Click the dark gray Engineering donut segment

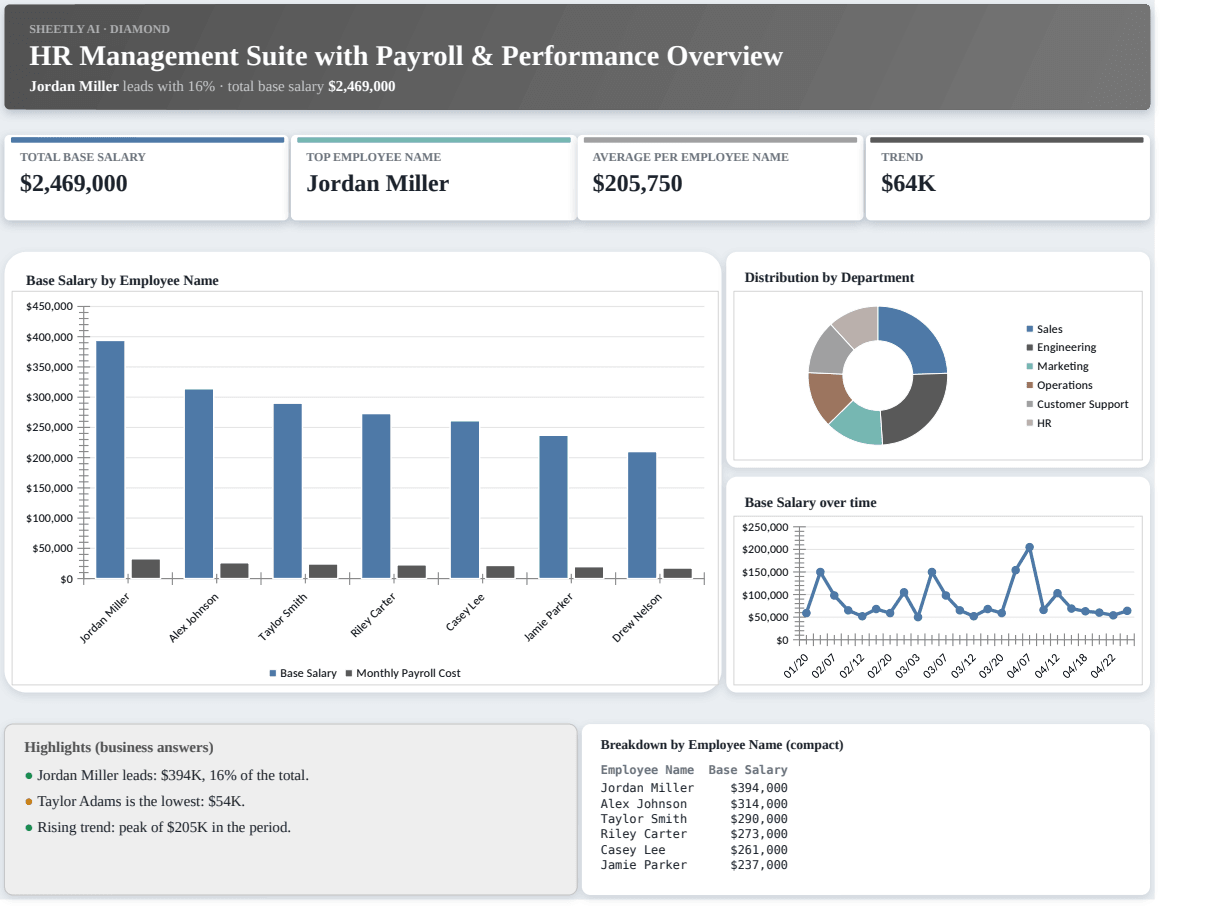point(920,411)
